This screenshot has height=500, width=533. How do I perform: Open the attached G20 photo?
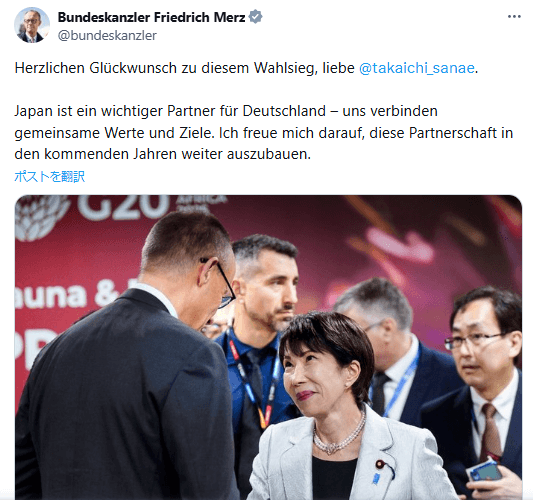[268, 347]
